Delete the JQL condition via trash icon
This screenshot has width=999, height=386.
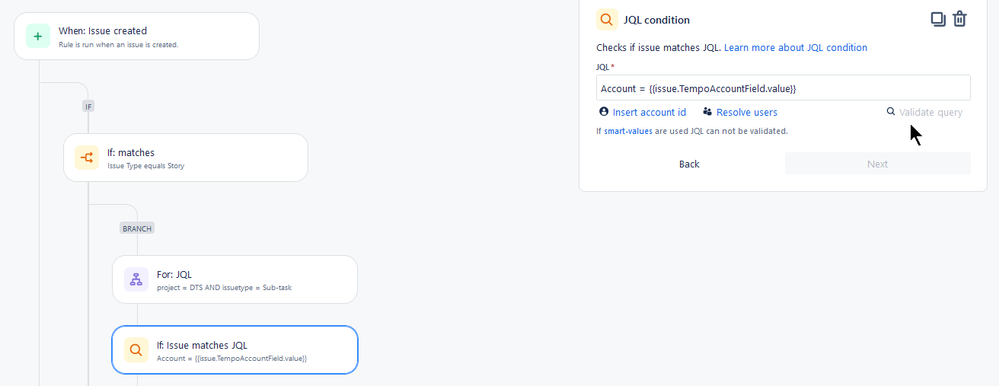pos(959,19)
